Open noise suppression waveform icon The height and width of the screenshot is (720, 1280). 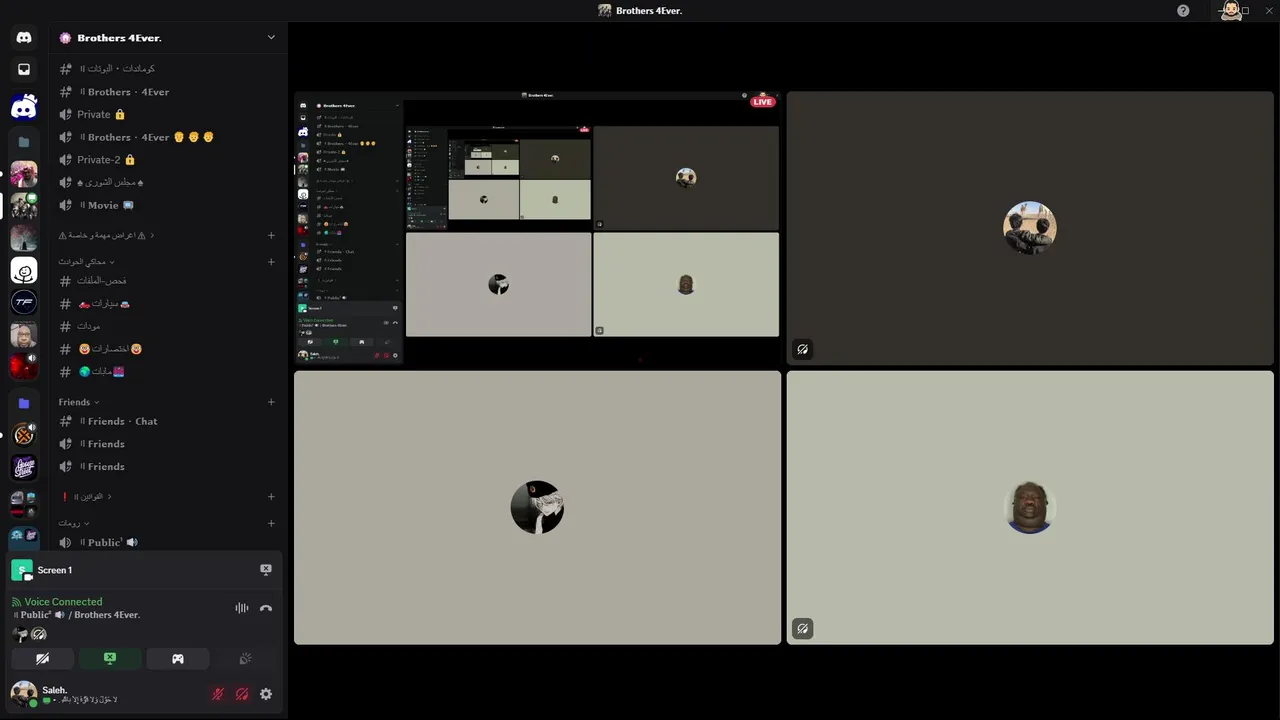coord(242,608)
